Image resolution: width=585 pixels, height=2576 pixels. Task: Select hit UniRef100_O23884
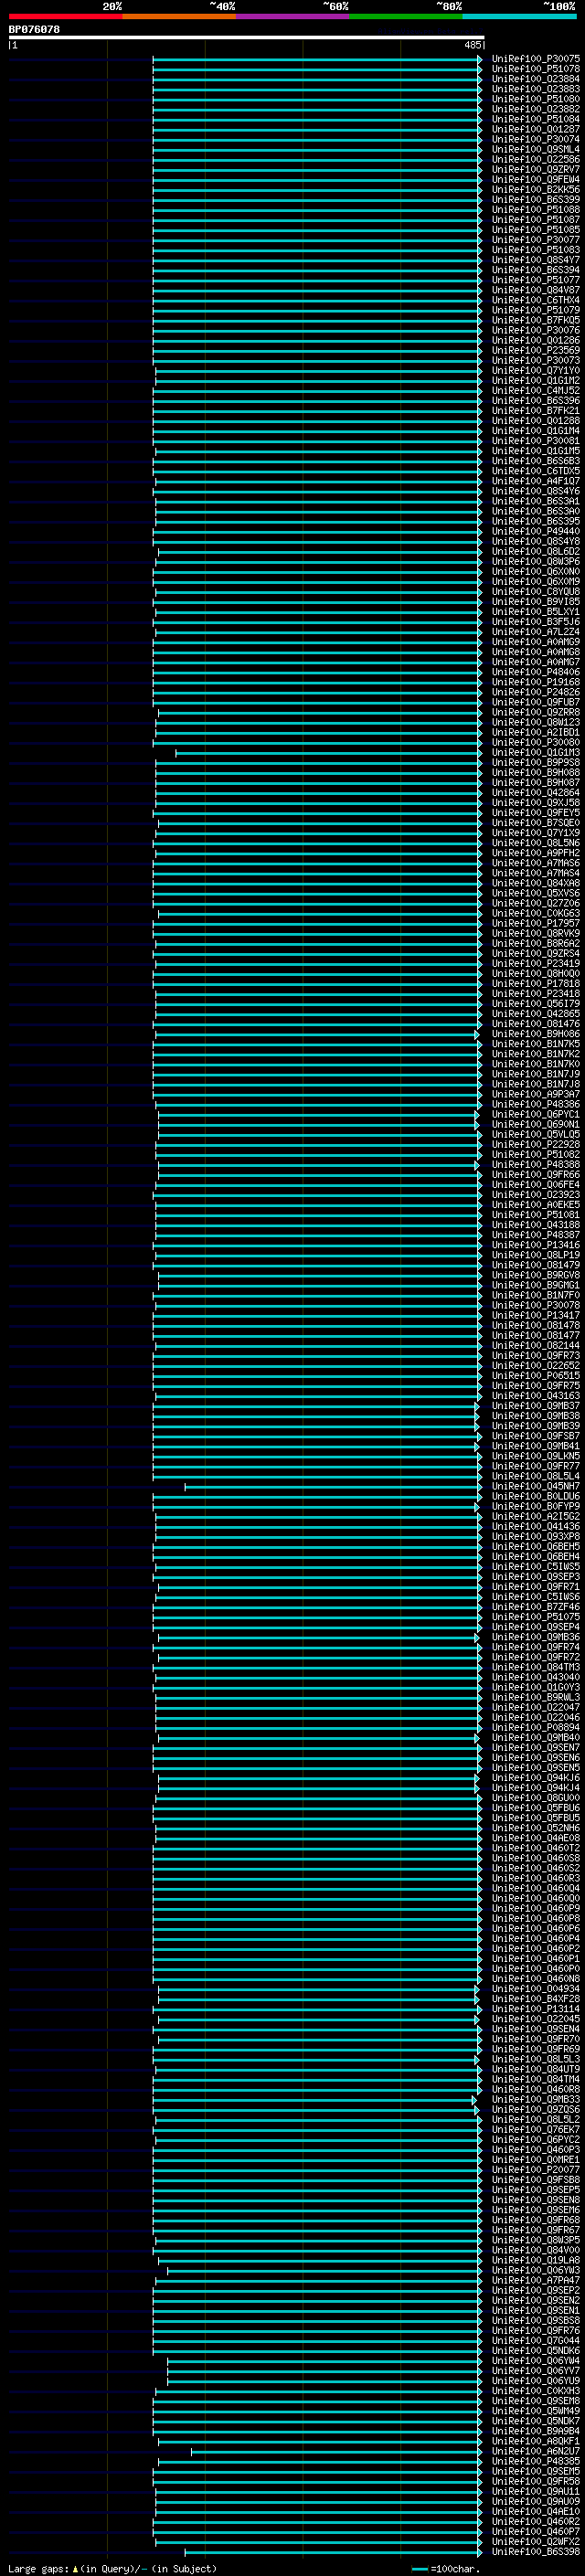point(536,79)
